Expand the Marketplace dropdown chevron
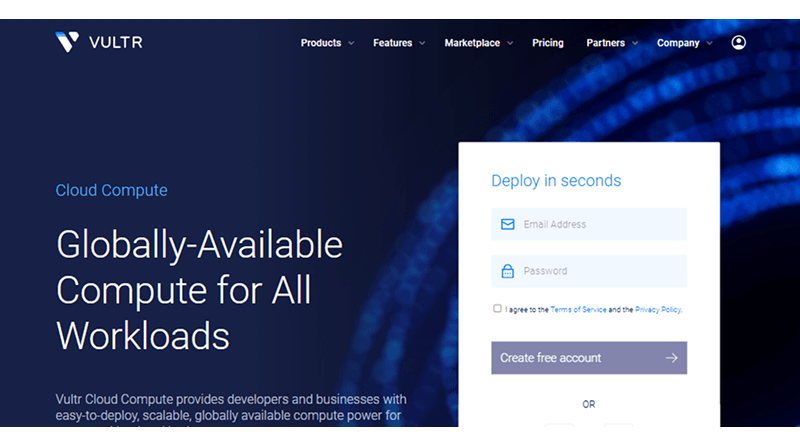The width and height of the screenshot is (800, 445). click(510, 43)
